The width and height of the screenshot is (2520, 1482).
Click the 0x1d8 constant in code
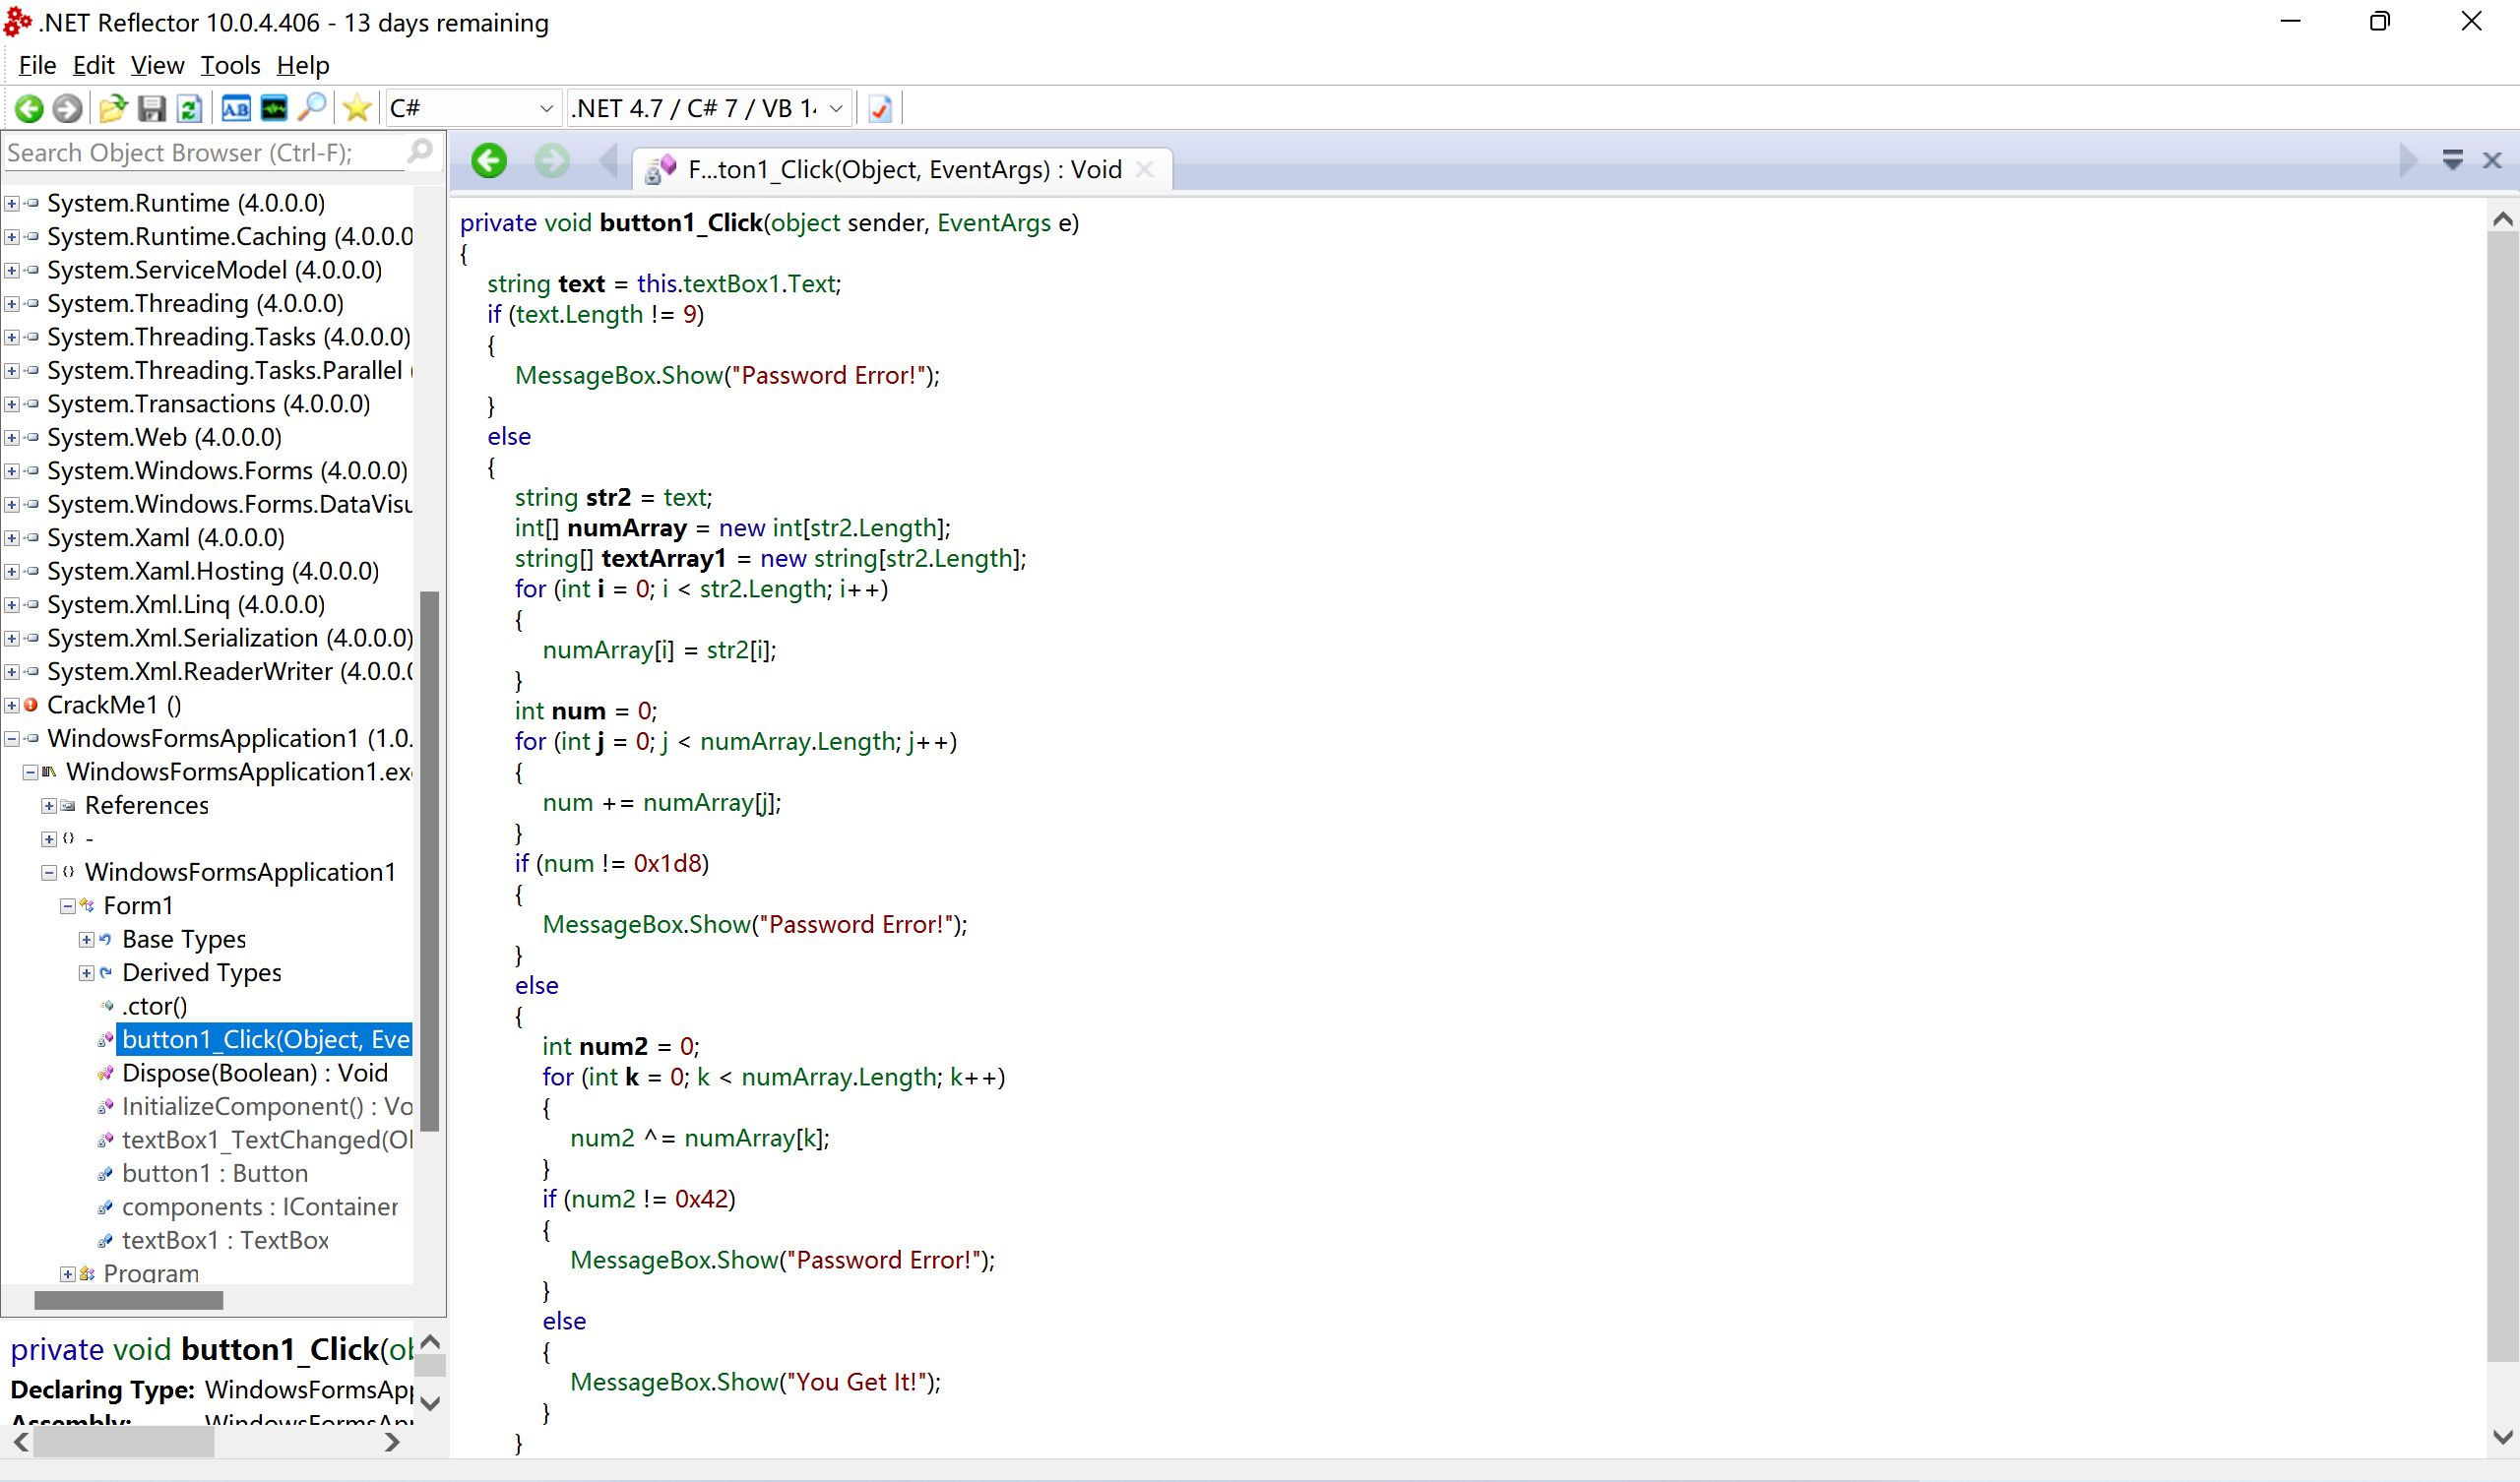667,863
